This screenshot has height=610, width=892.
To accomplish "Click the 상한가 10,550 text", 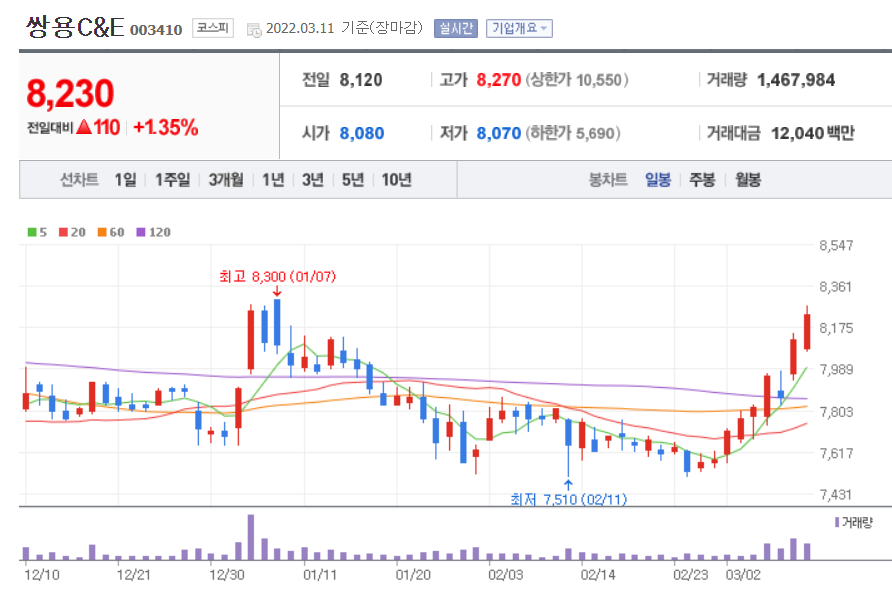I will point(577,80).
